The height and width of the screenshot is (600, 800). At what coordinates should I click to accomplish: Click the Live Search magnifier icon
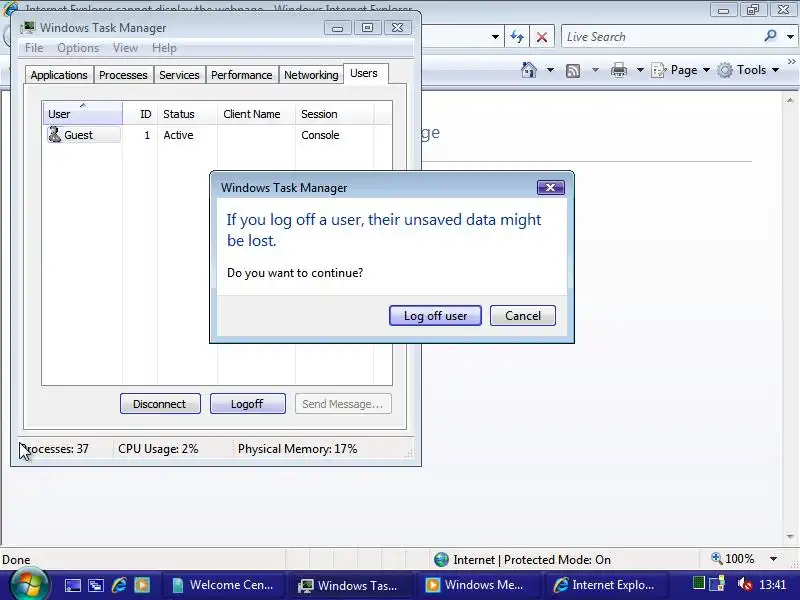[x=770, y=36]
